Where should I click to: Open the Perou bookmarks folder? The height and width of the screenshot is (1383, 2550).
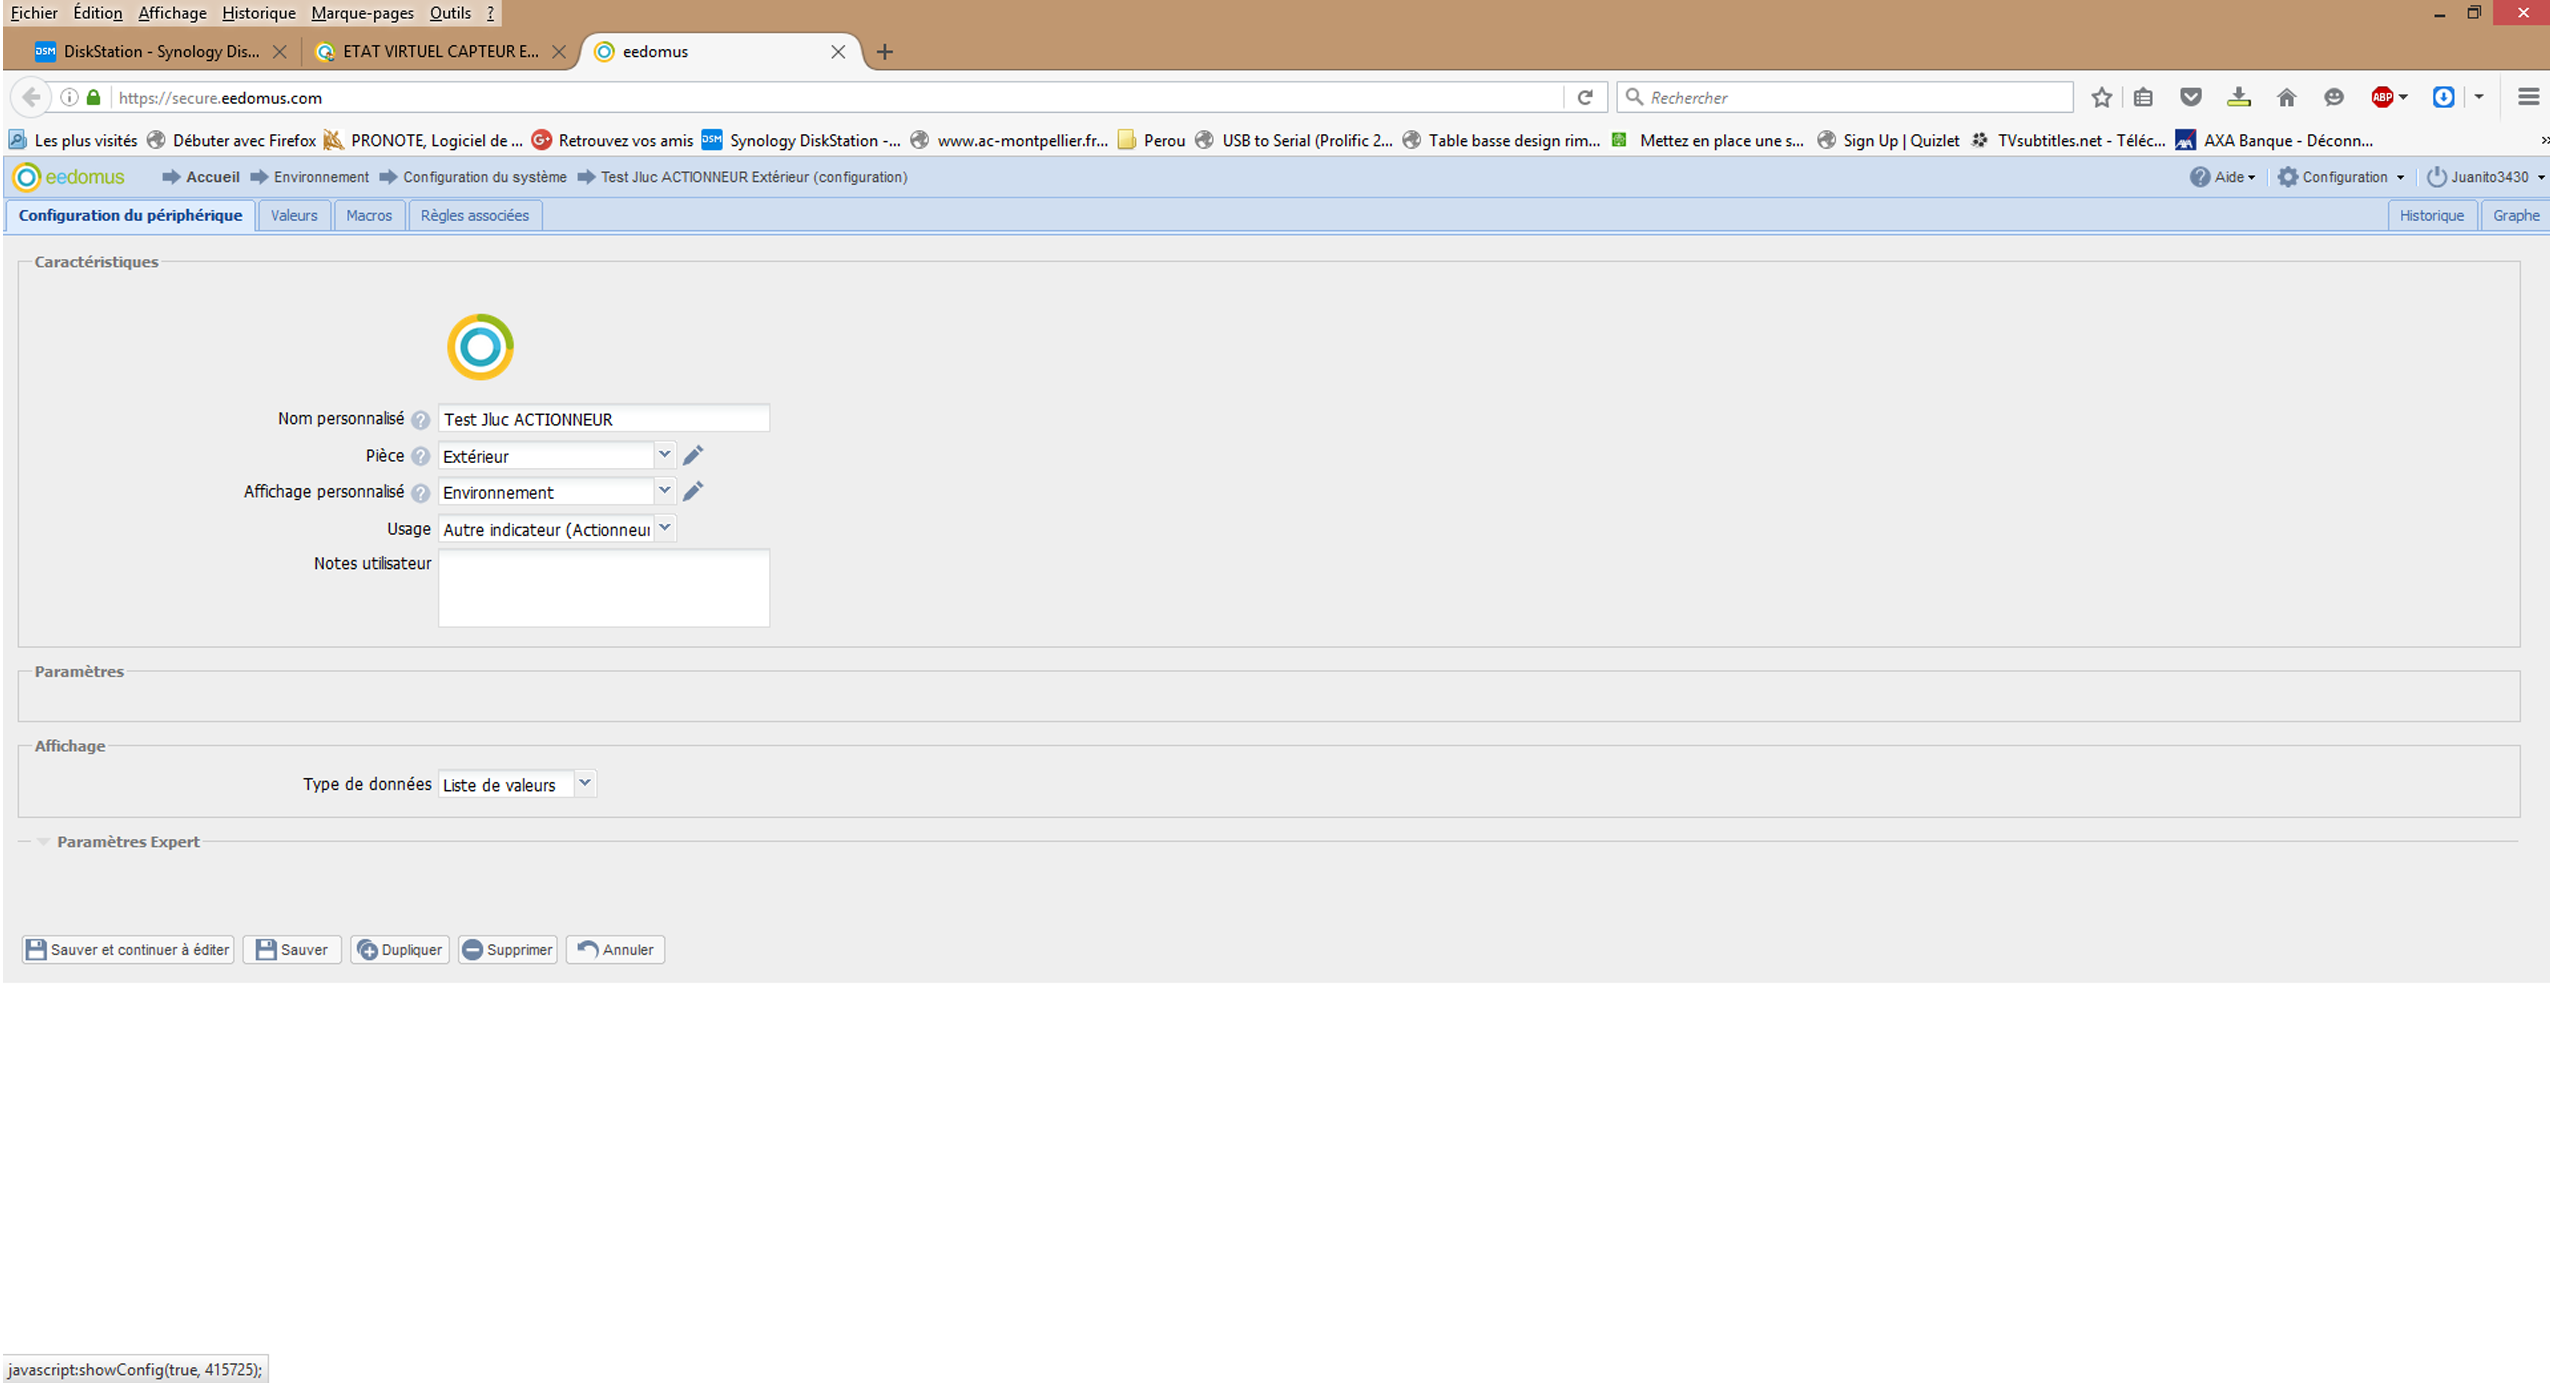pos(1152,141)
